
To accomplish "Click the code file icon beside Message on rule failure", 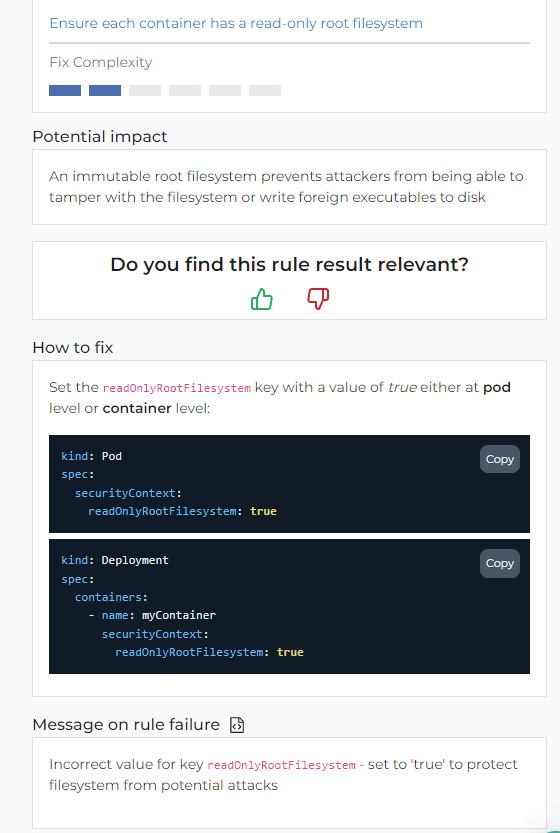I will (x=237, y=725).
